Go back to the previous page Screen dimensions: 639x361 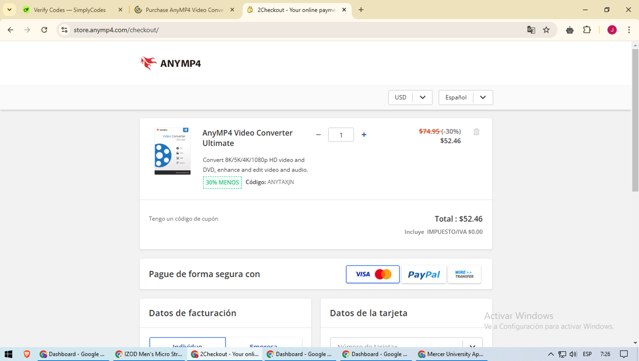[11, 30]
